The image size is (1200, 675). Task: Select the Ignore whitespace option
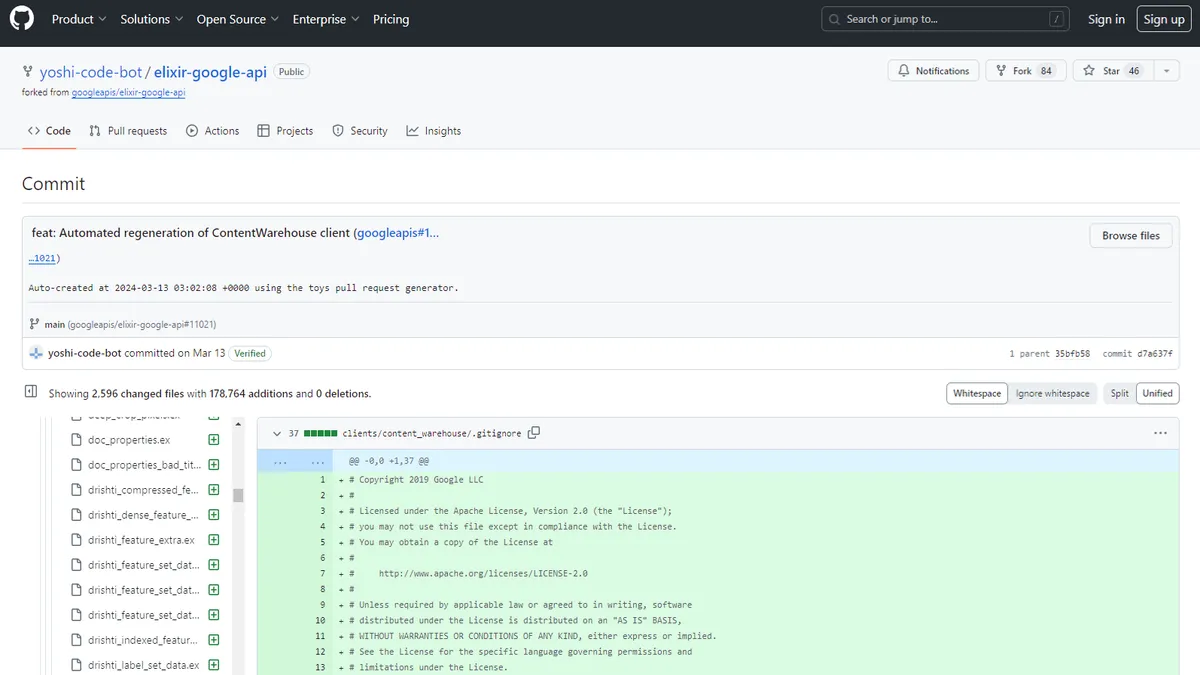1052,394
